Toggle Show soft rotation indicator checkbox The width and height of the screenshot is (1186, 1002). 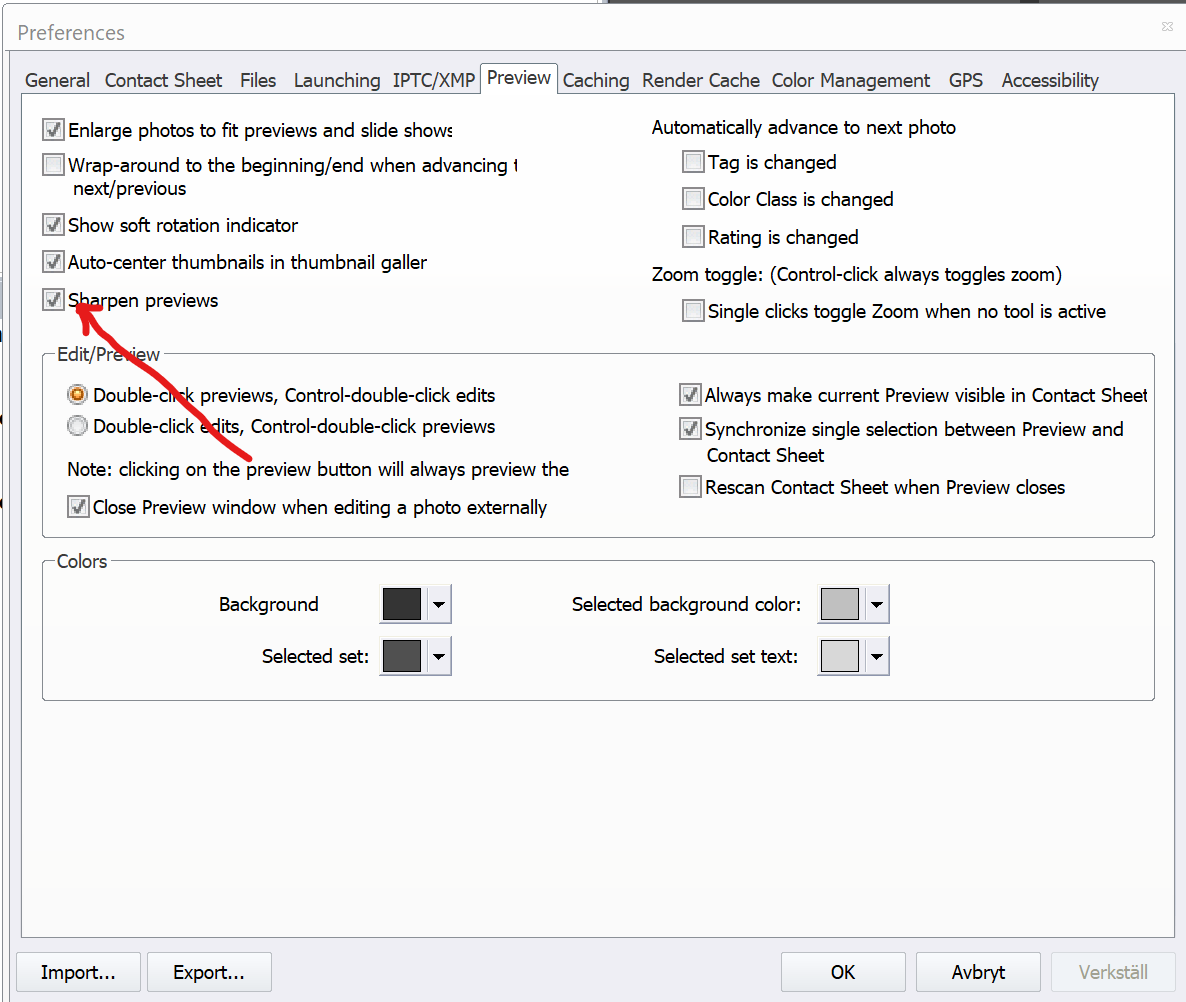coord(53,225)
